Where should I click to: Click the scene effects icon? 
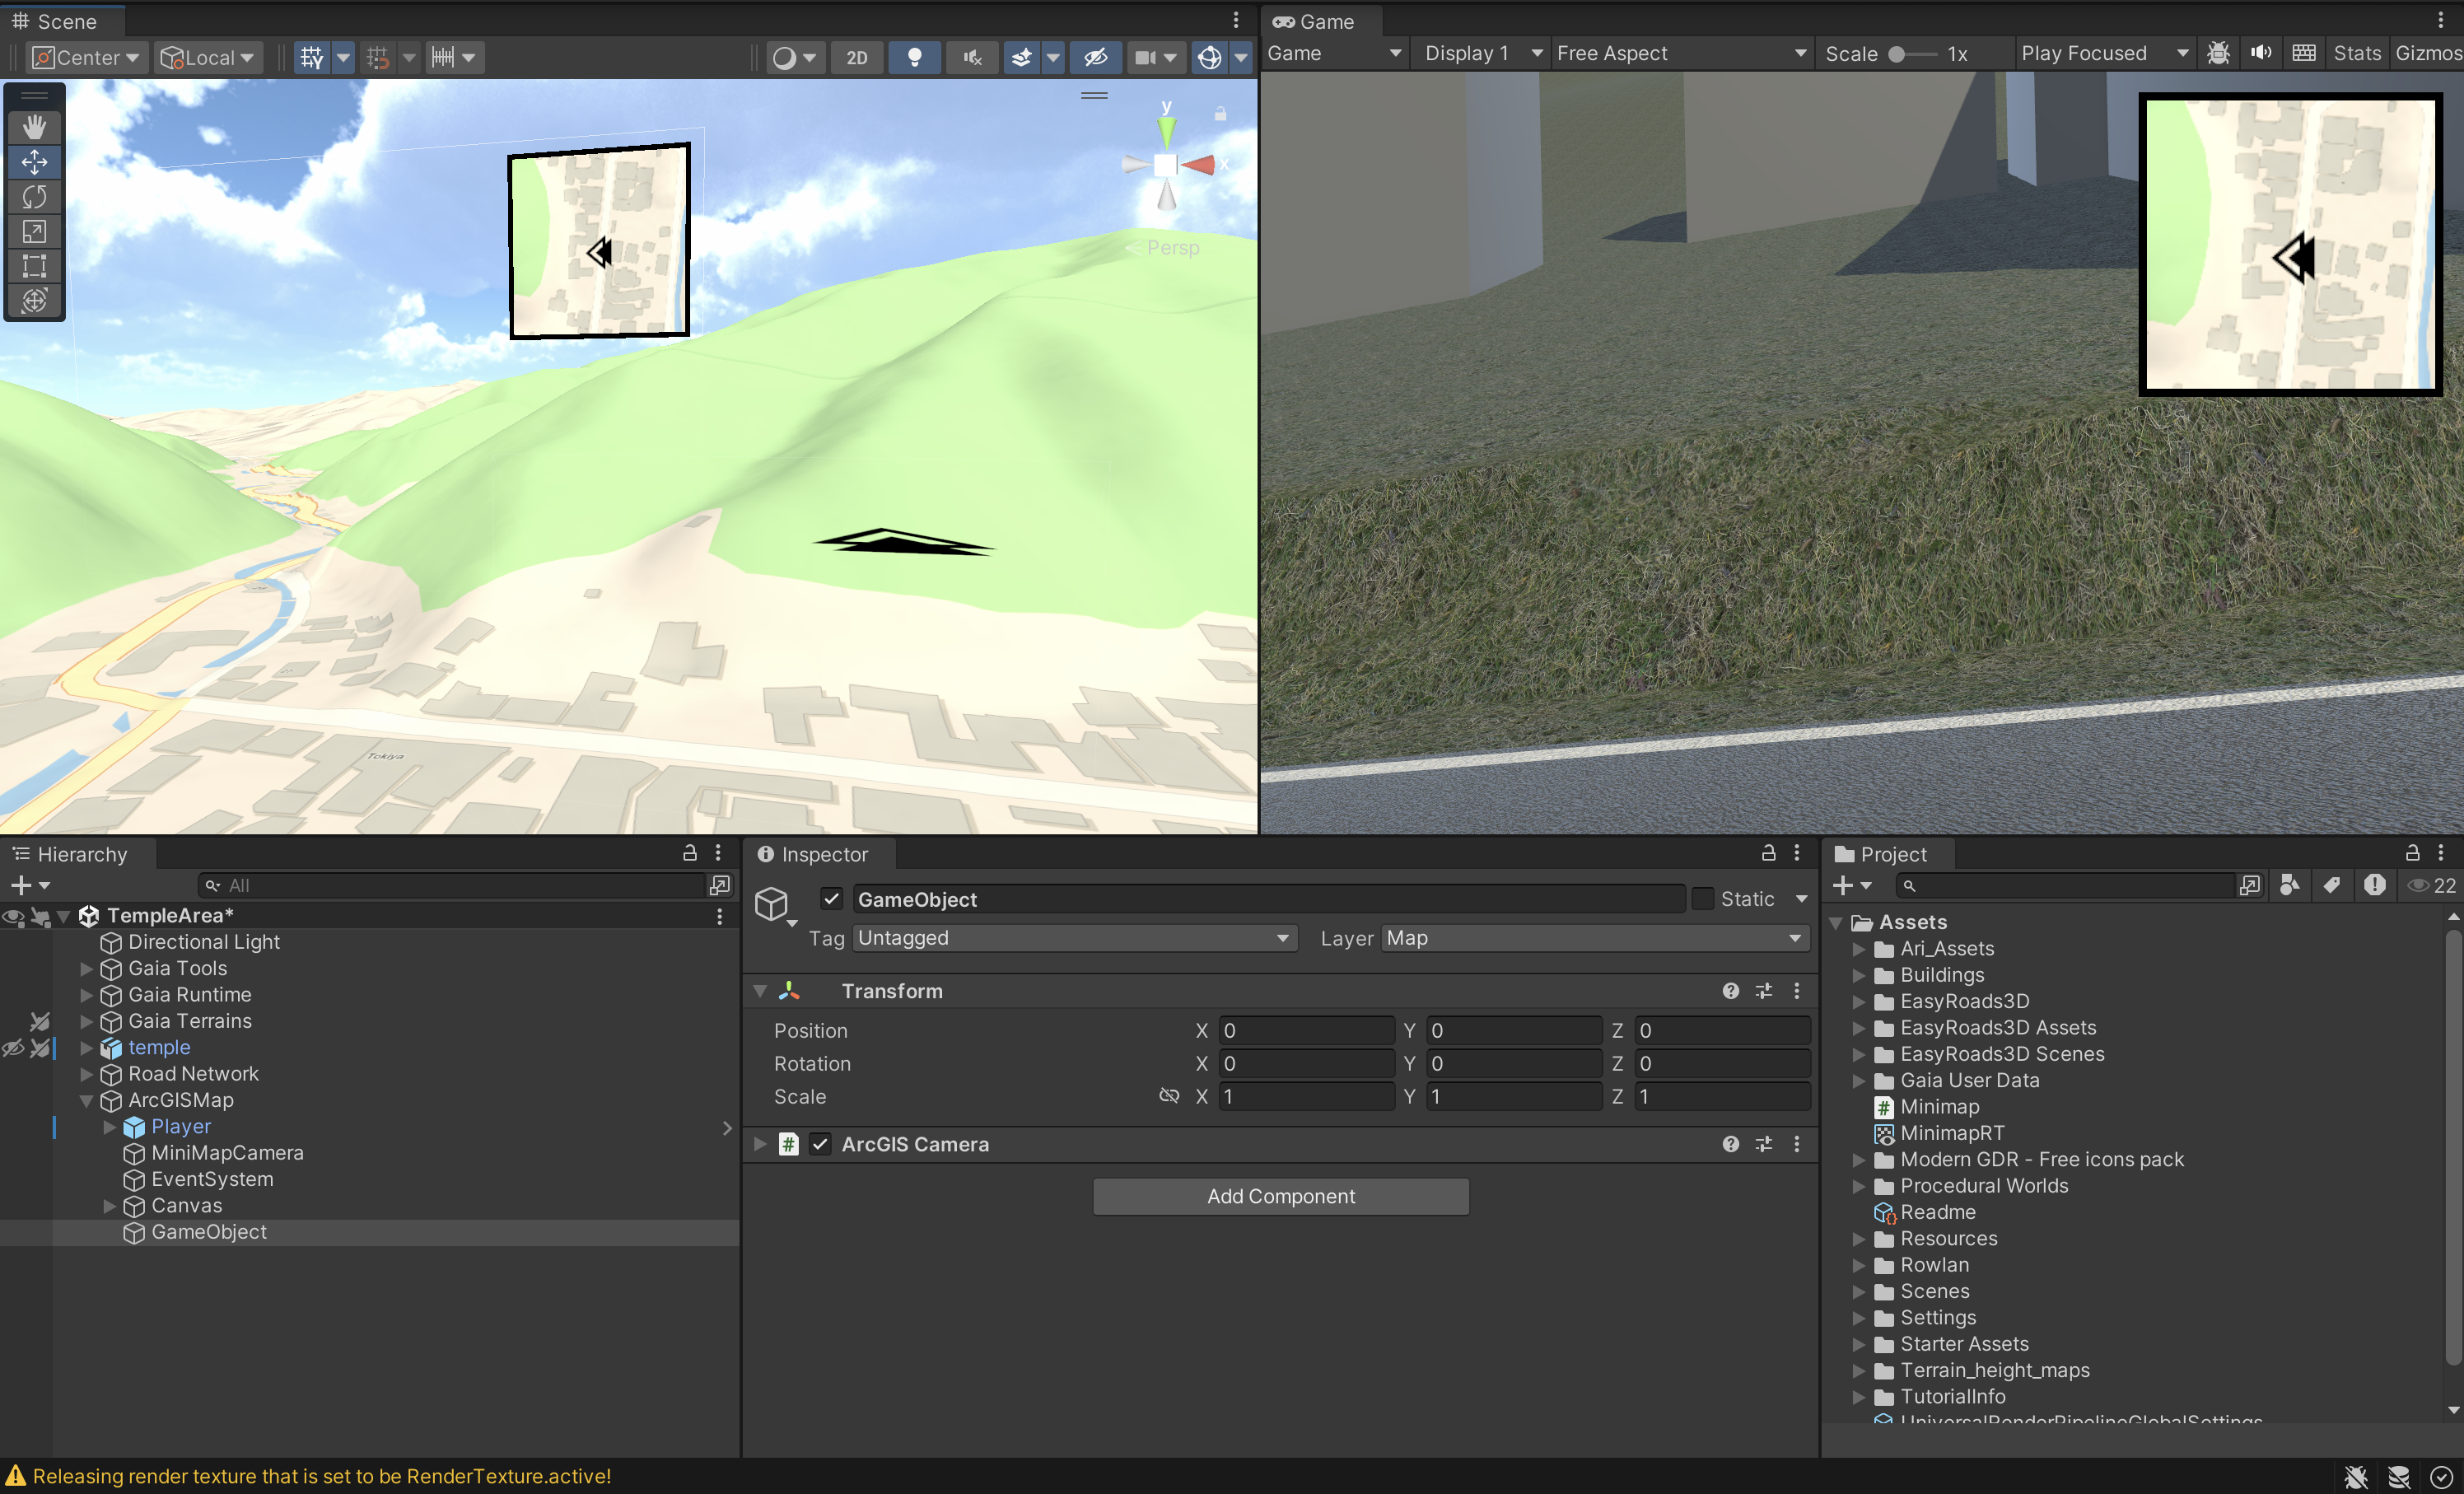pos(1021,57)
